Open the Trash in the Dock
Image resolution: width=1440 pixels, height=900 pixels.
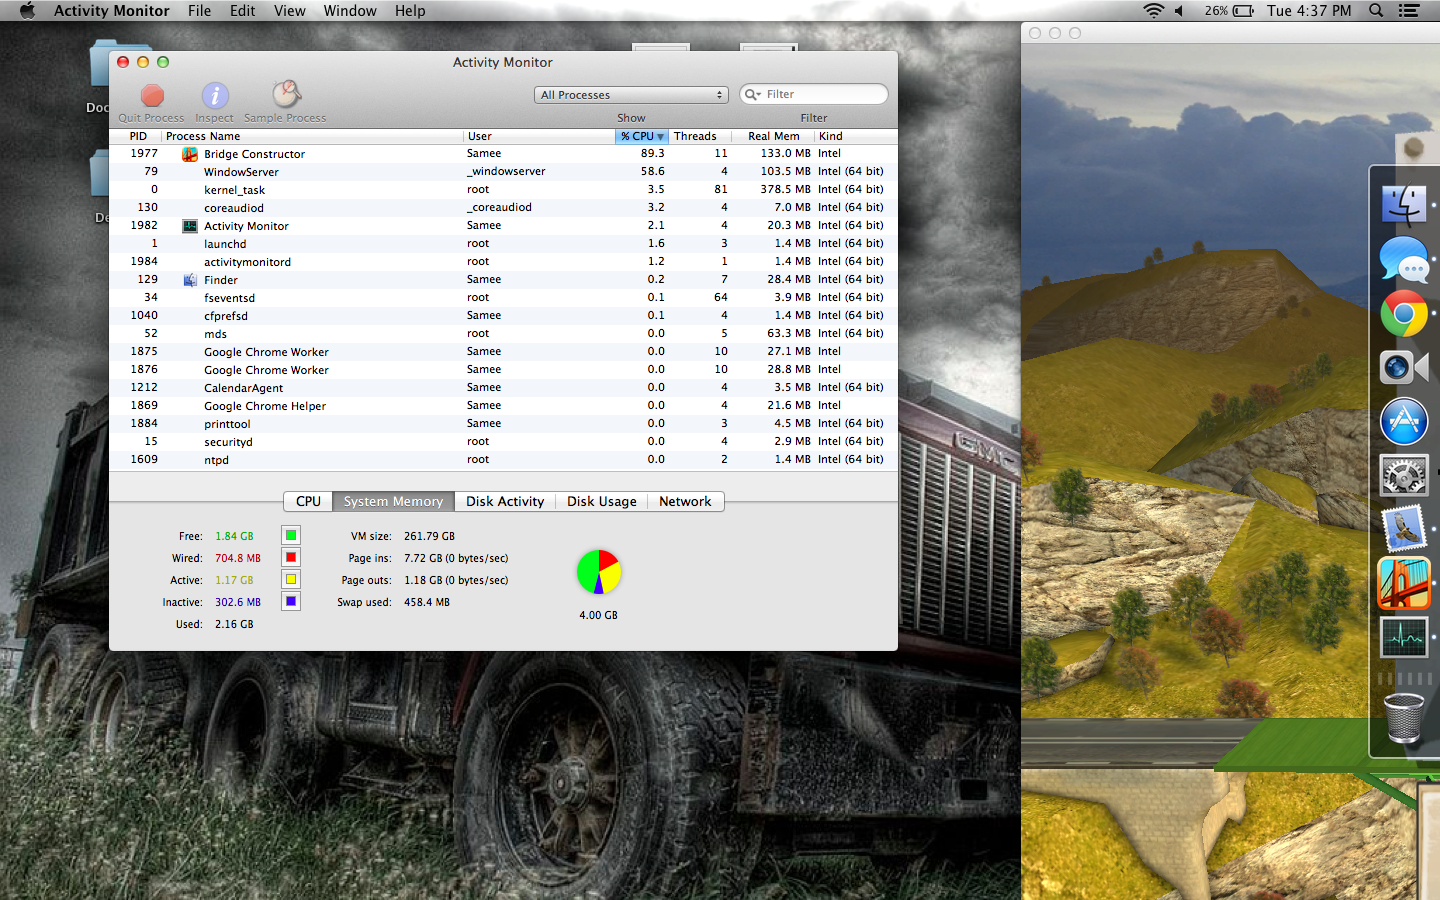pyautogui.click(x=1404, y=718)
